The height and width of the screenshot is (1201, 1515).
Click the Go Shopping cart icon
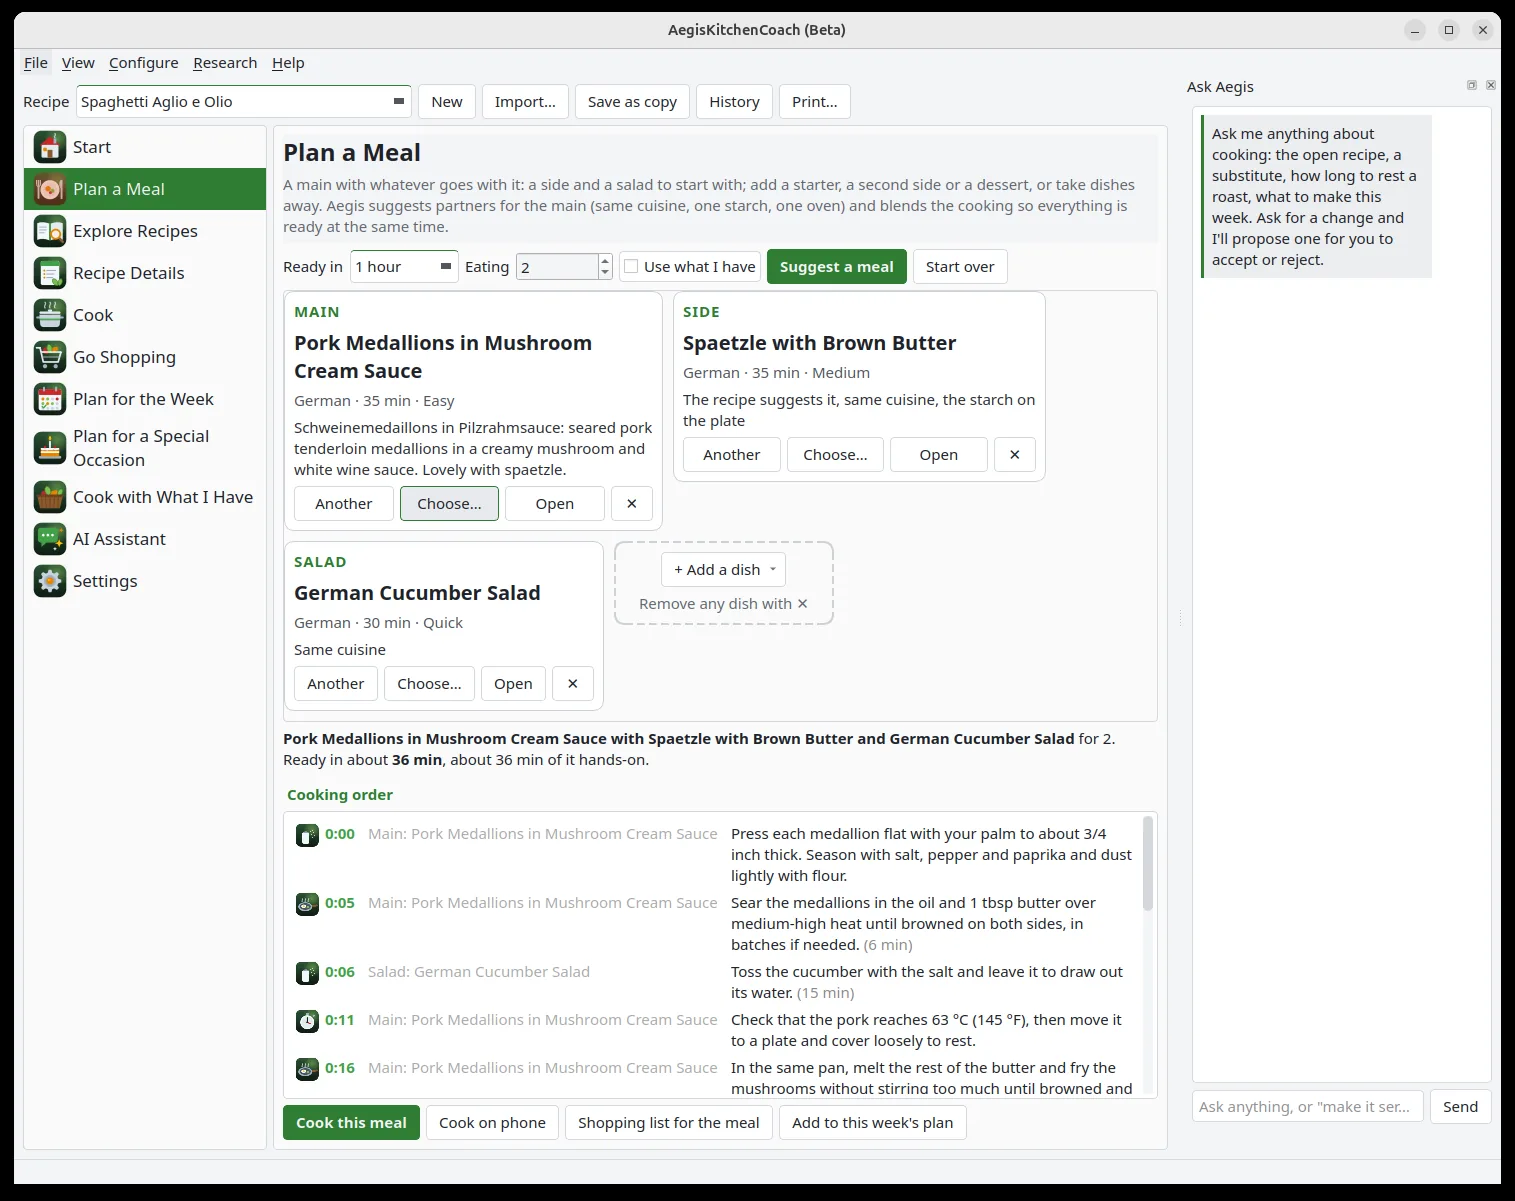[50, 357]
